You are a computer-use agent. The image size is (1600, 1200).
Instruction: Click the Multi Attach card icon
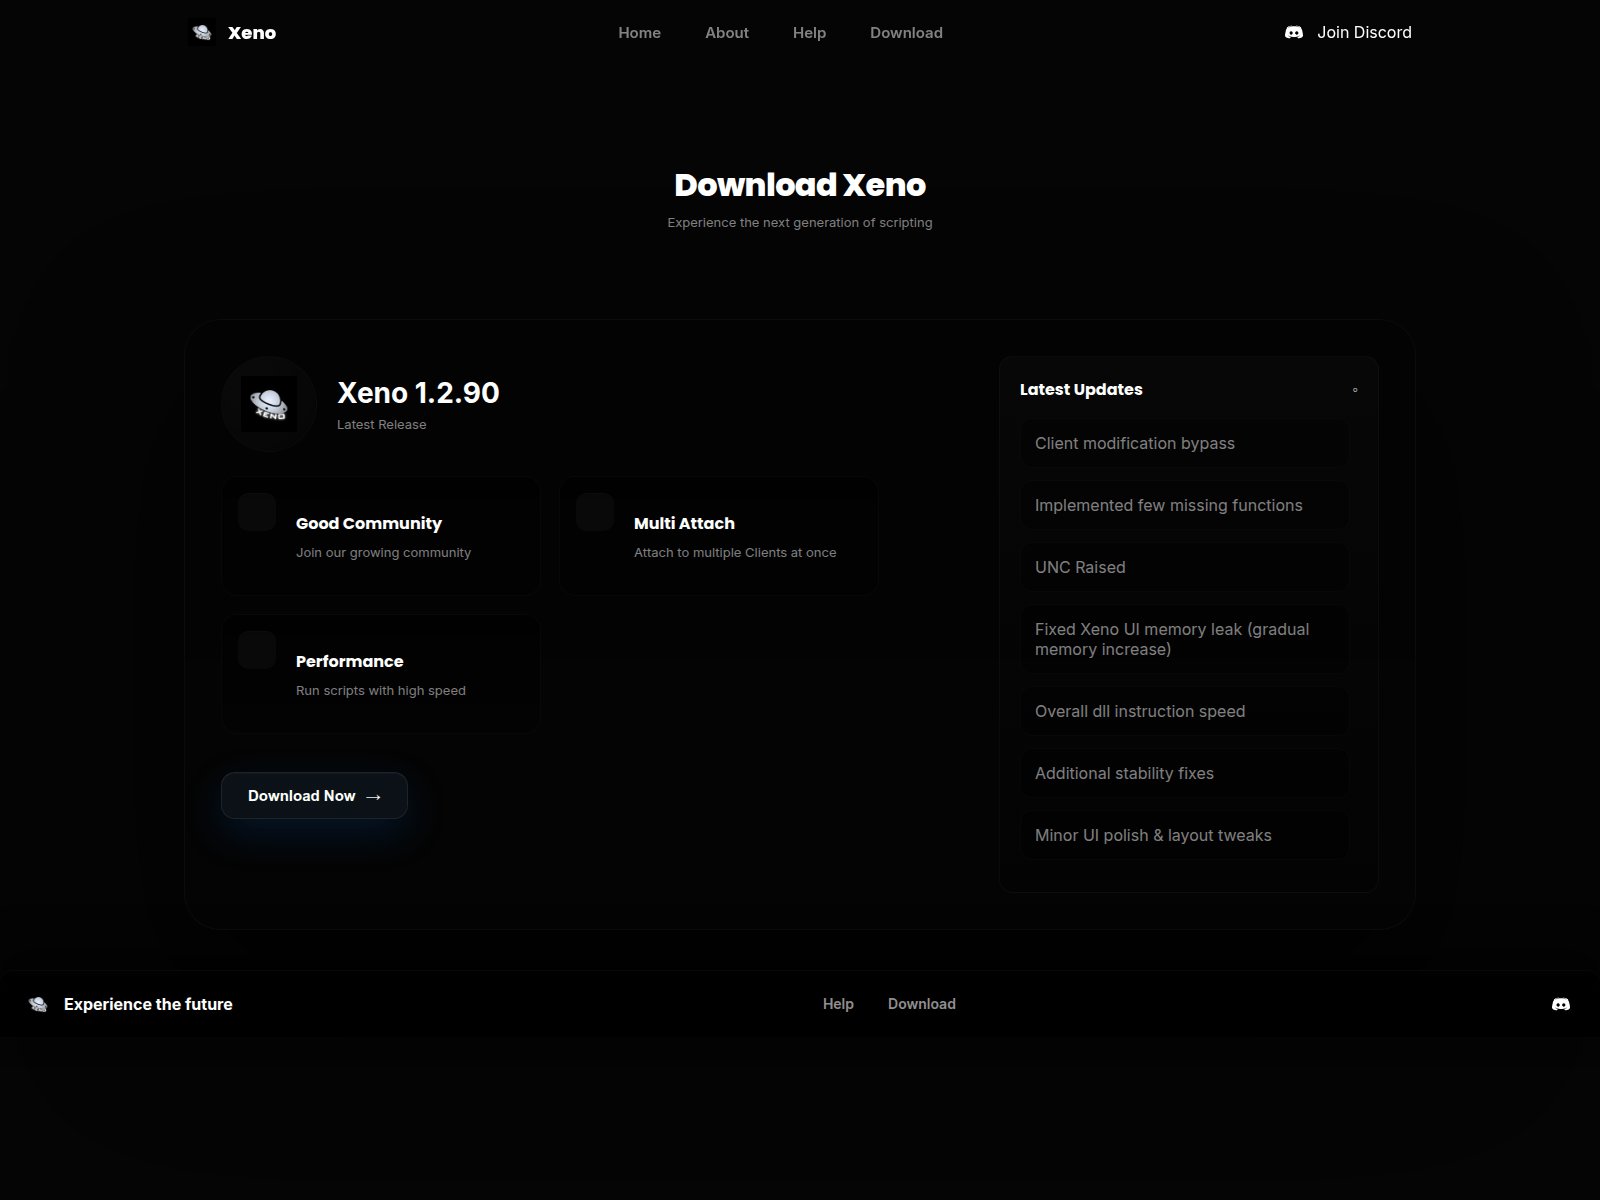[x=595, y=512]
